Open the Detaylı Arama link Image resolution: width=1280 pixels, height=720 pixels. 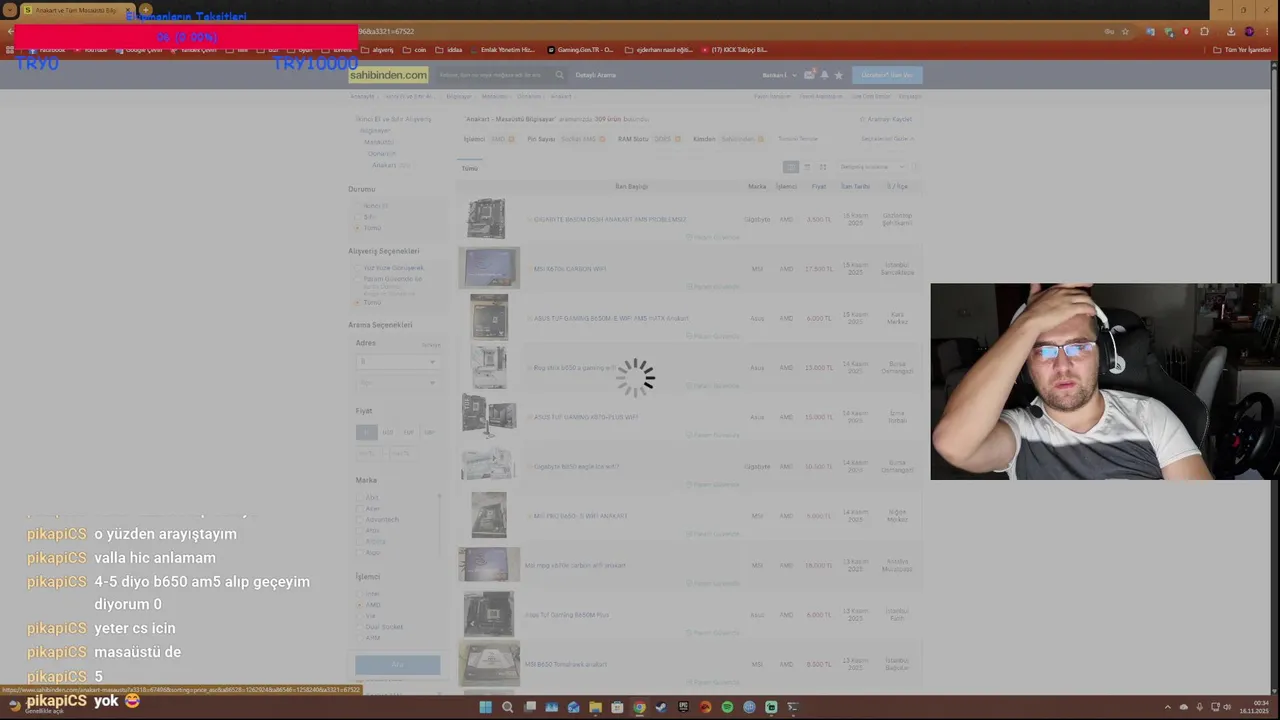pyautogui.click(x=596, y=75)
